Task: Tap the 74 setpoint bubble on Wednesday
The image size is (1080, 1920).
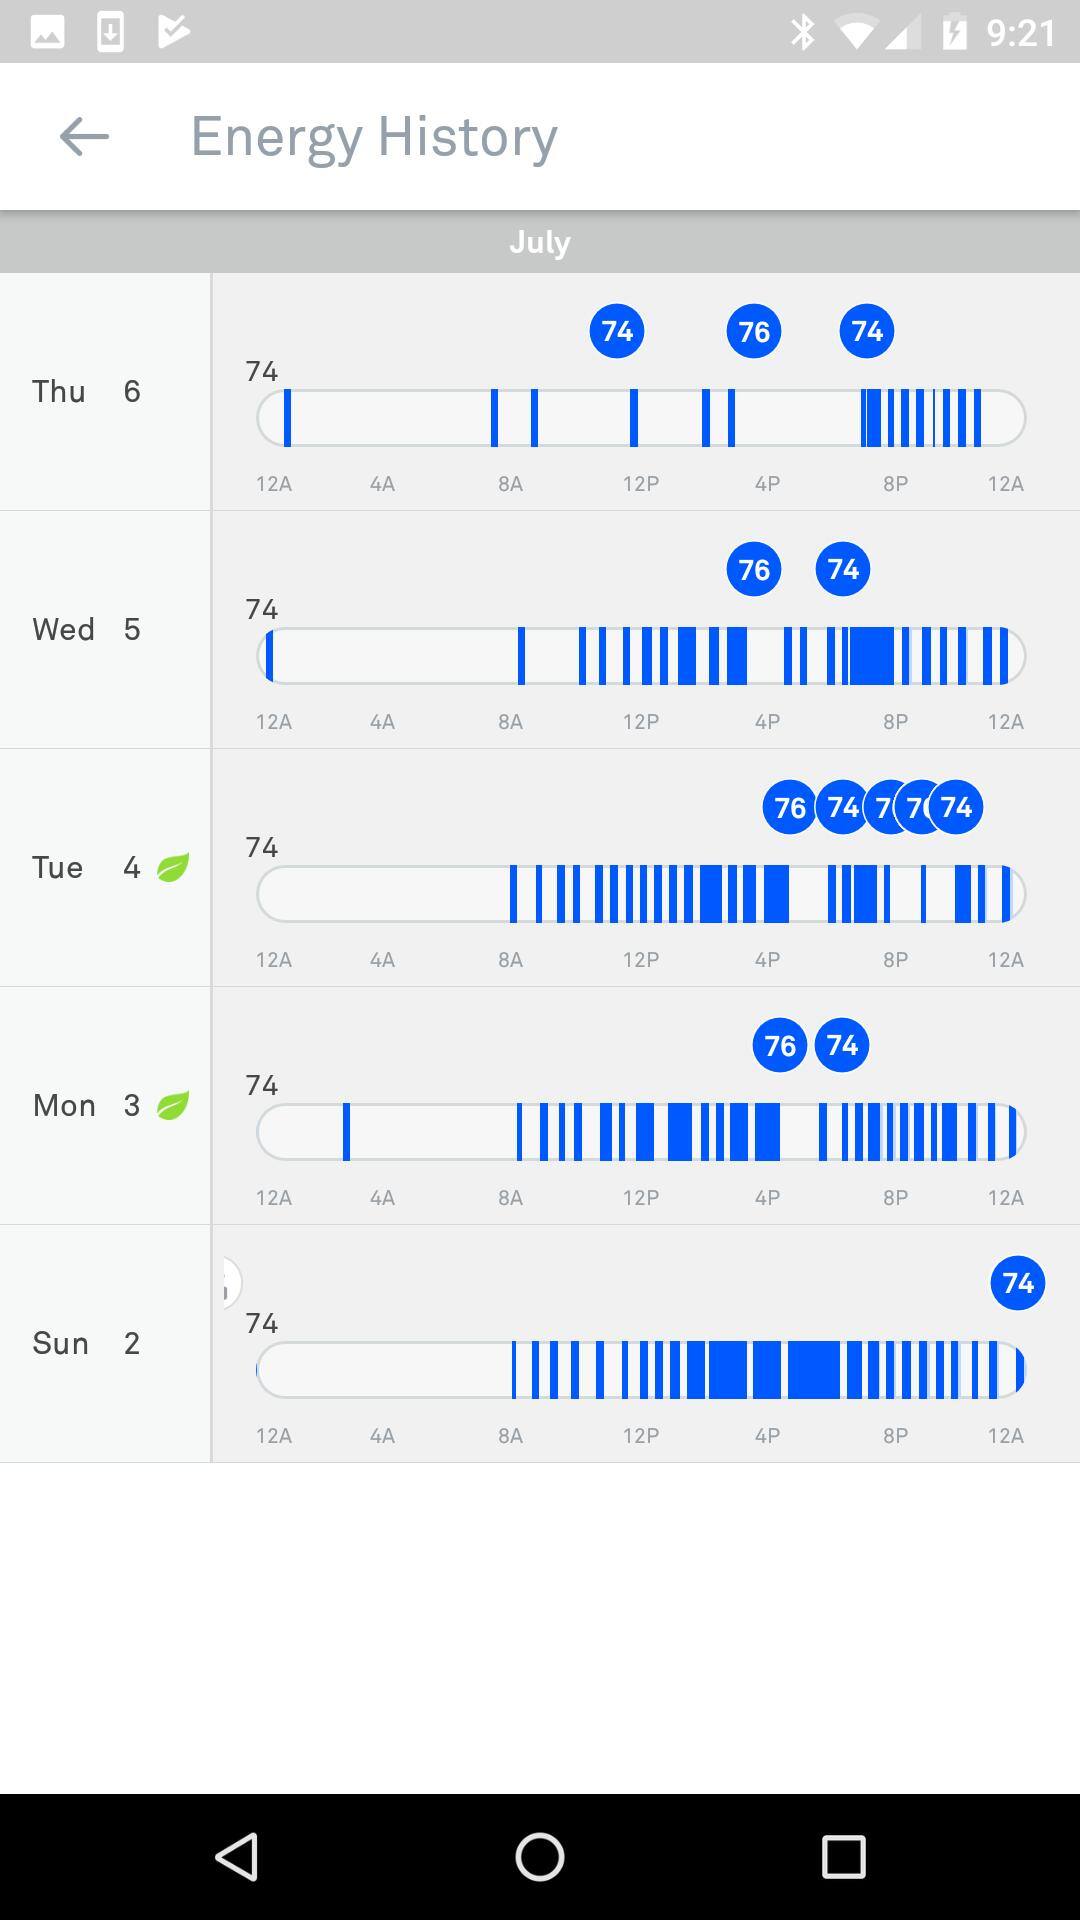Action: click(843, 569)
